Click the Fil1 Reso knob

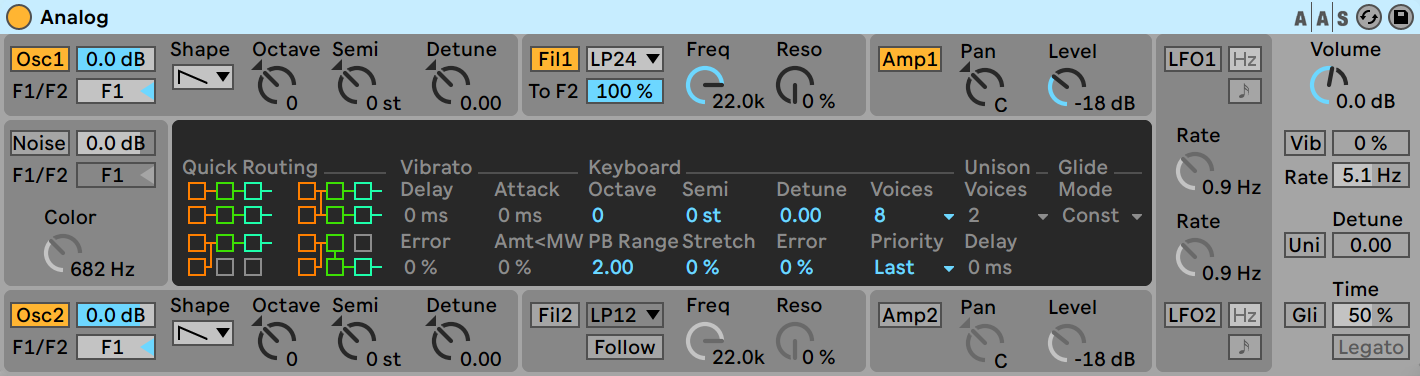[x=794, y=88]
